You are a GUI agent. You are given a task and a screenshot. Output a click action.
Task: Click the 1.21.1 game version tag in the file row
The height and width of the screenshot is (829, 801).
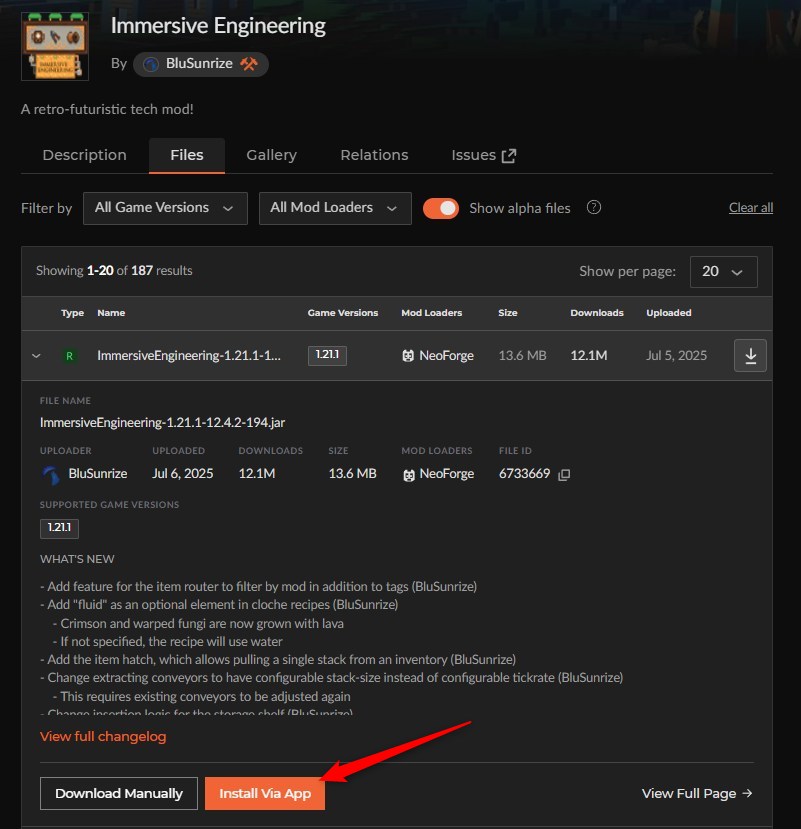(x=327, y=355)
